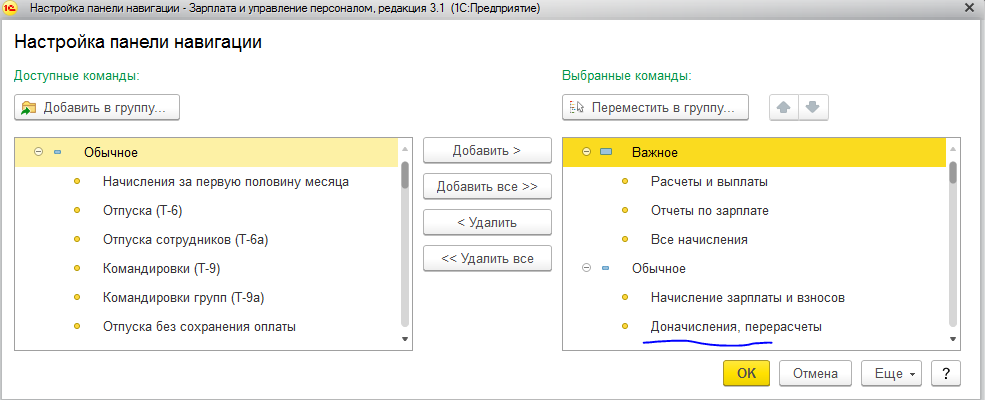Image resolution: width=985 pixels, height=400 pixels.
Task: Click available commands scrollbar thumb
Action: tap(405, 175)
